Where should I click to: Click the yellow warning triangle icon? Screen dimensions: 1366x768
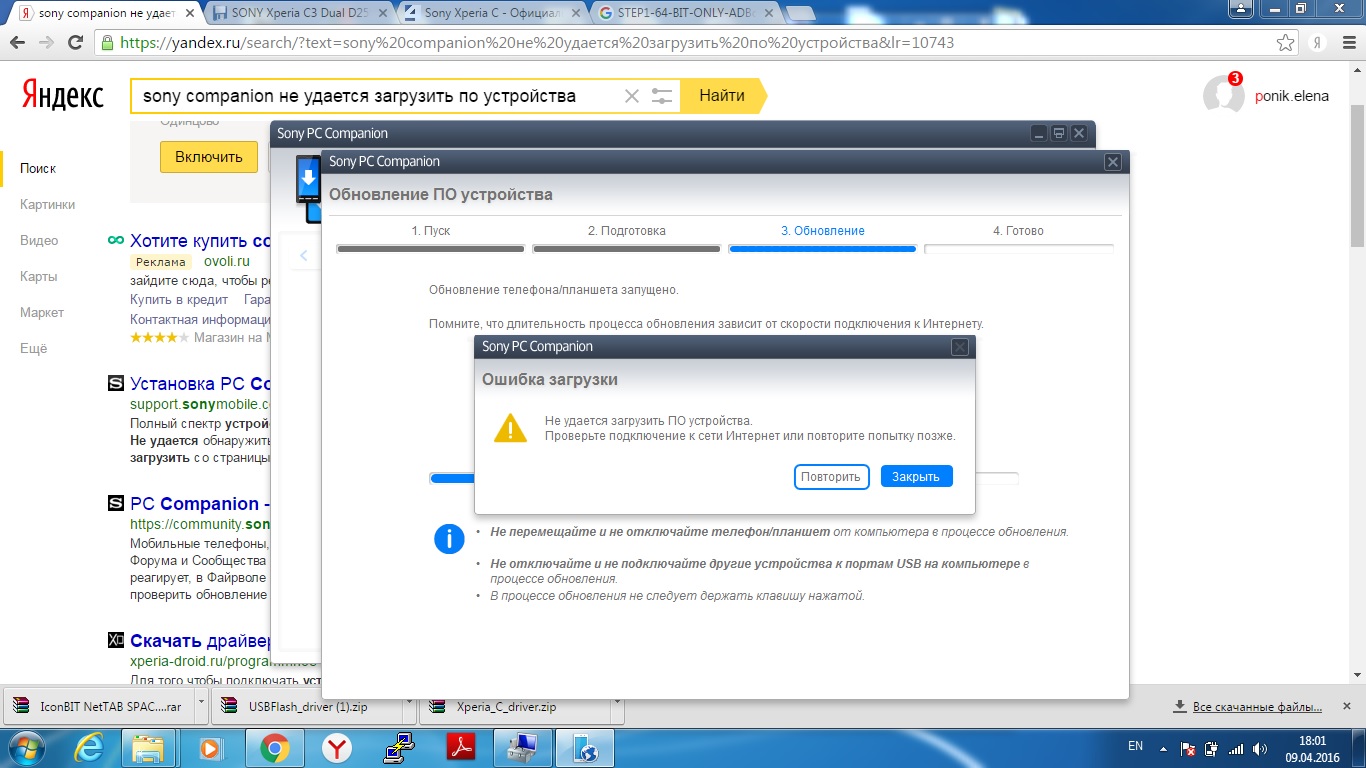point(510,428)
